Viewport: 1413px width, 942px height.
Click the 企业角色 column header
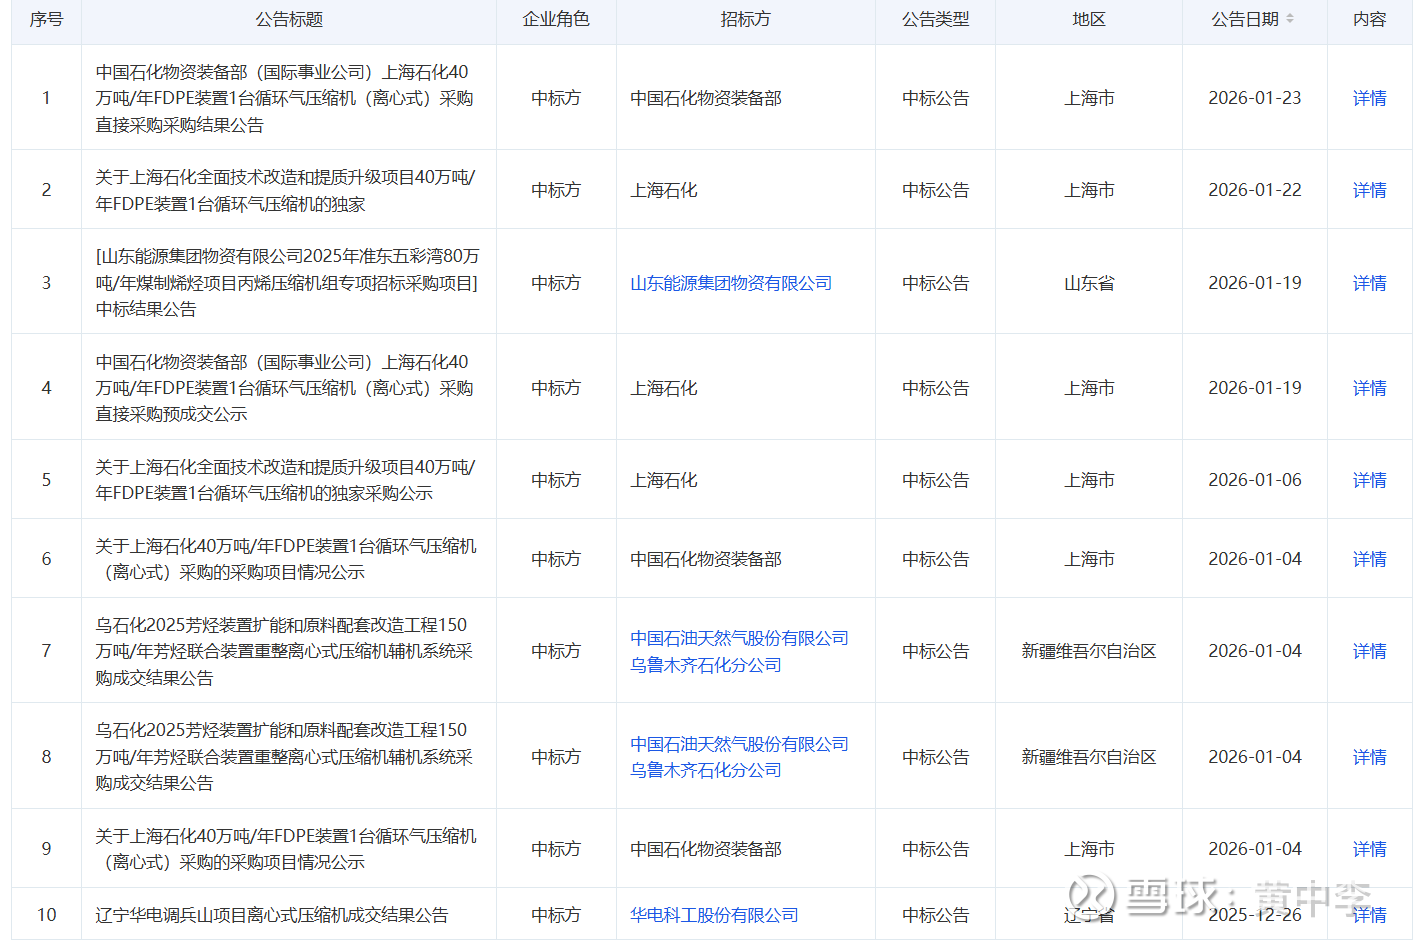point(556,19)
